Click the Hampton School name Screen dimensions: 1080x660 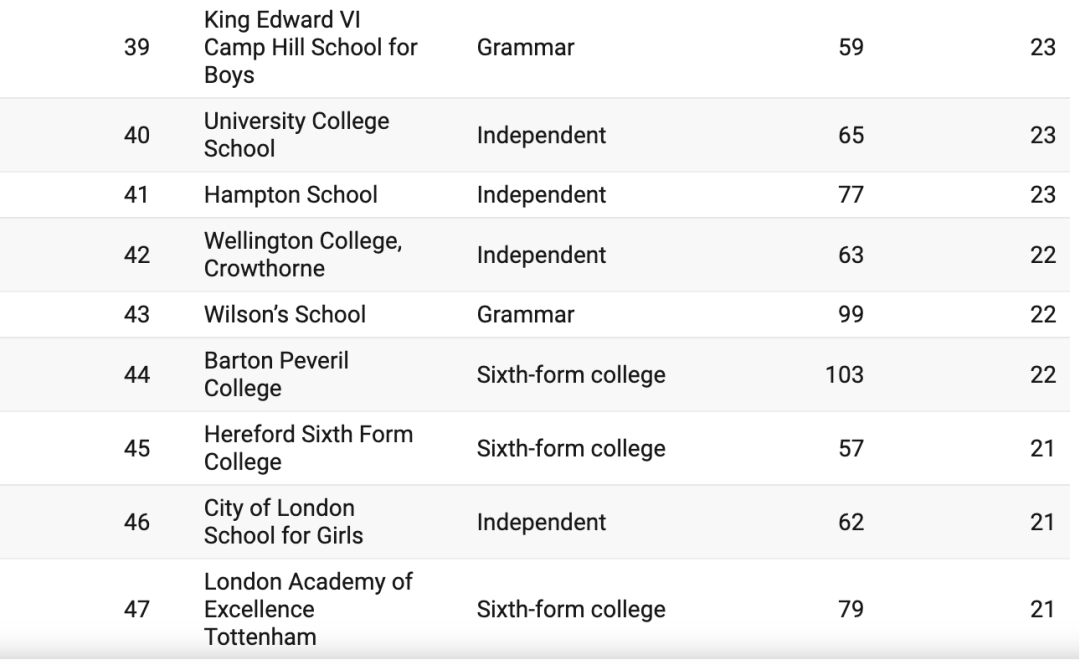coord(290,195)
